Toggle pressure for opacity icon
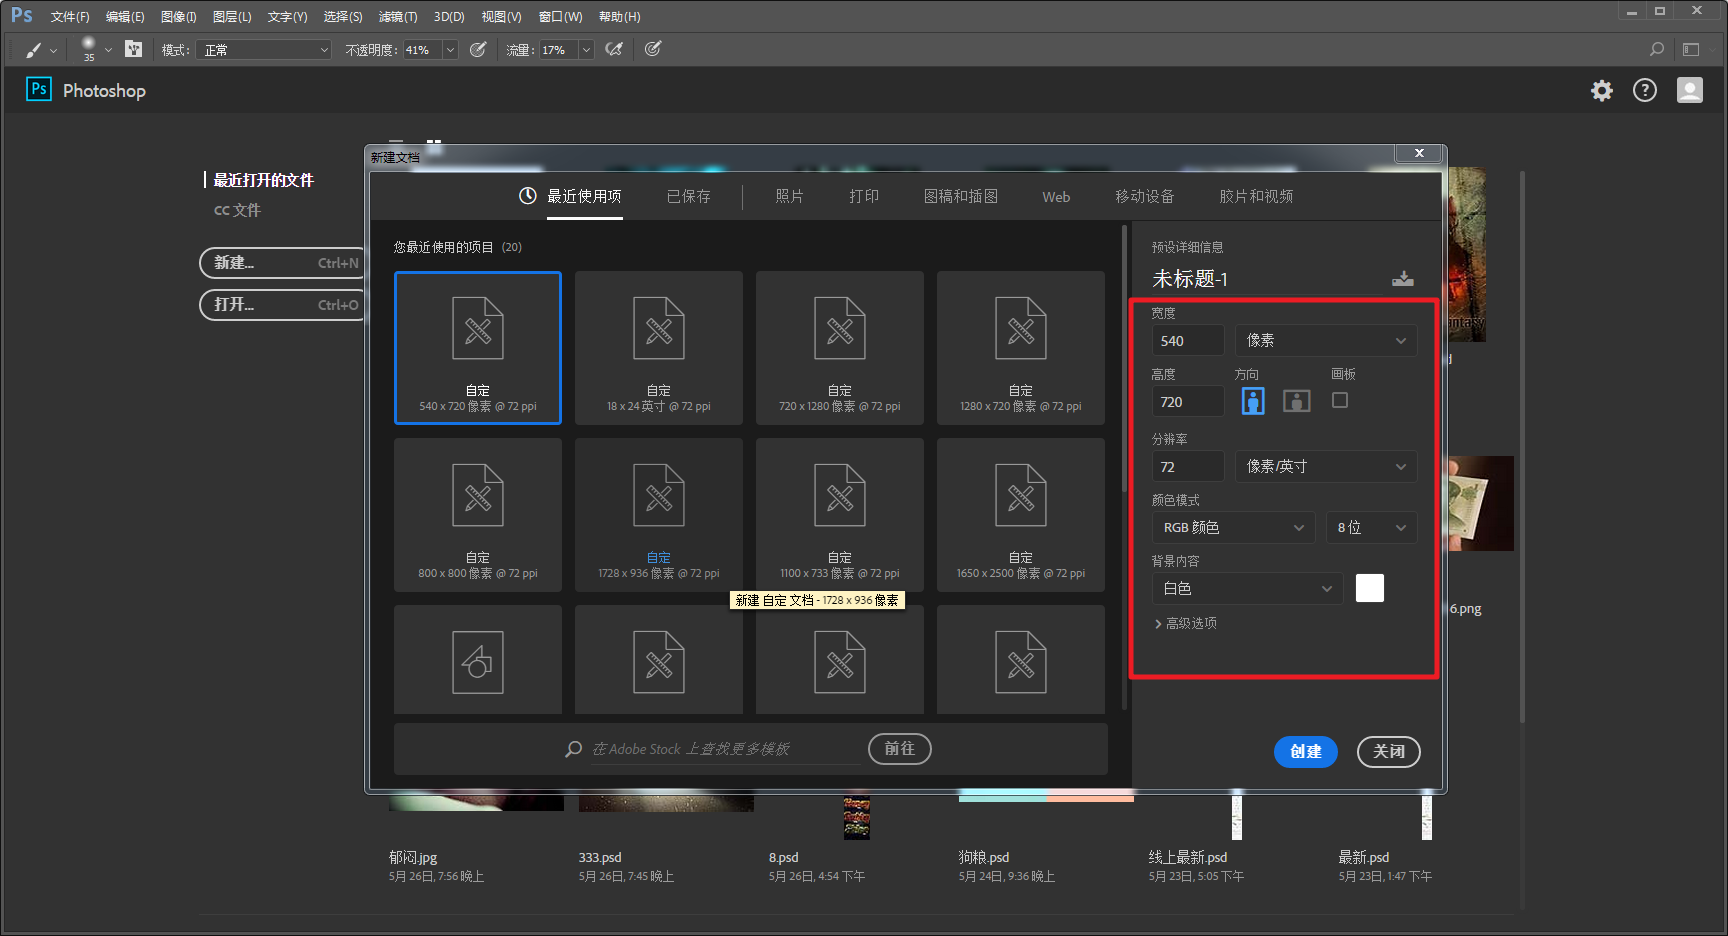Viewport: 1728px width, 936px height. 478,49
